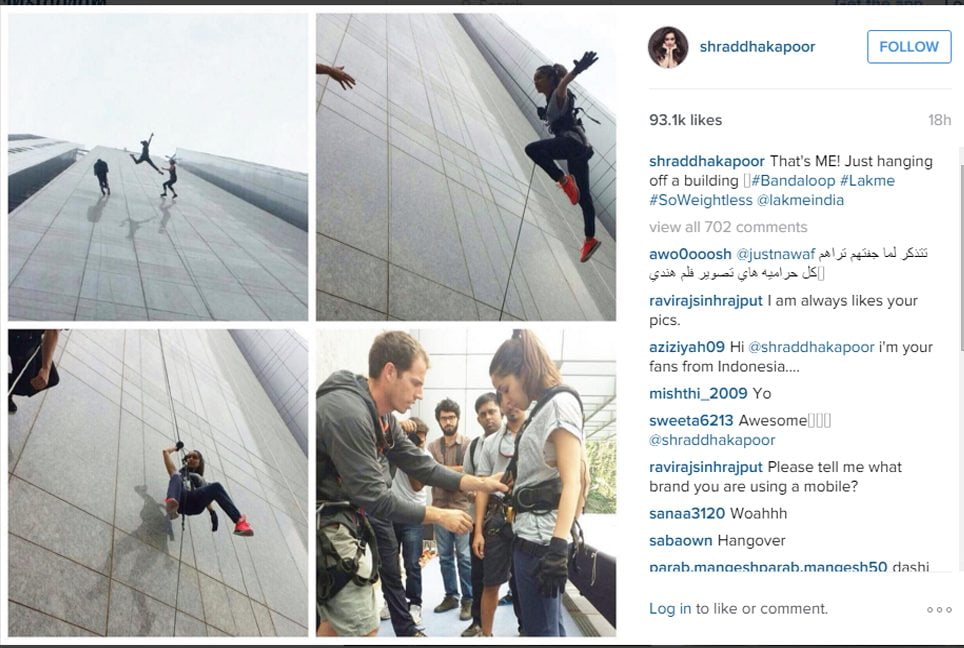Viewport: 964px width, 648px height.
Task: Open the three-dot more options menu
Action: point(939,609)
